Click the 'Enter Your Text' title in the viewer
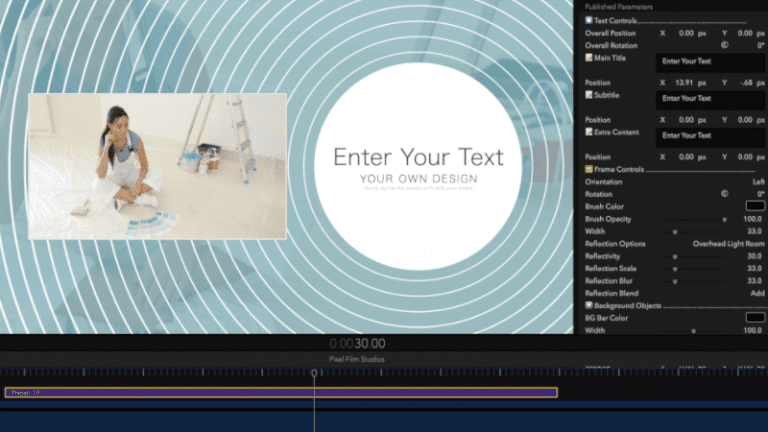Screen dimensions: 768x432 pyautogui.click(x=418, y=157)
